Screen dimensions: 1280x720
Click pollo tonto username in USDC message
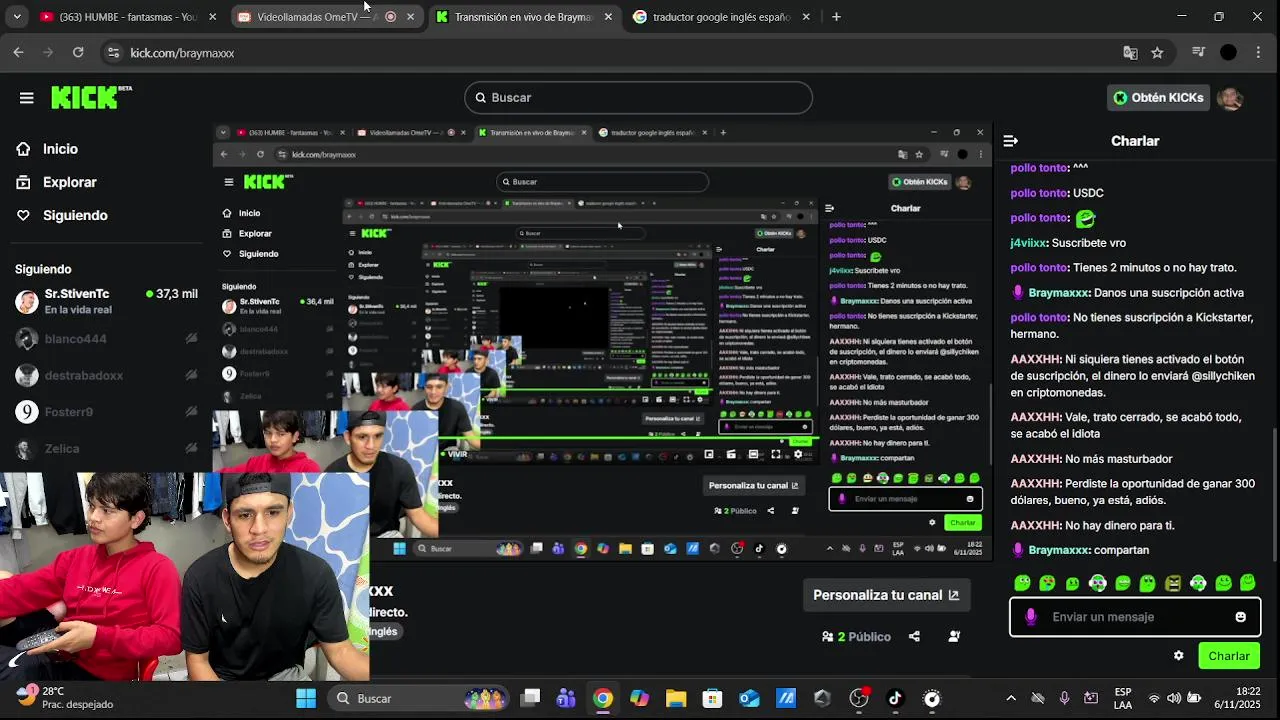pos(1039,193)
